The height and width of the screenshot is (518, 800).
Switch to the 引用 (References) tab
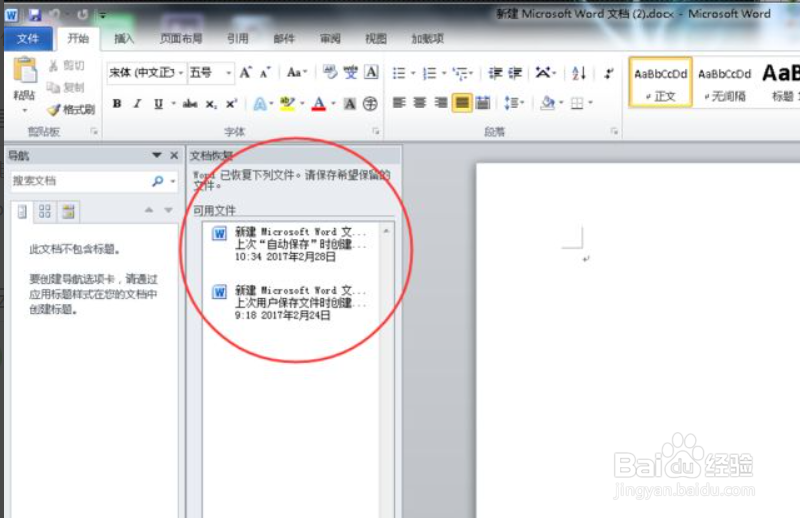(237, 39)
